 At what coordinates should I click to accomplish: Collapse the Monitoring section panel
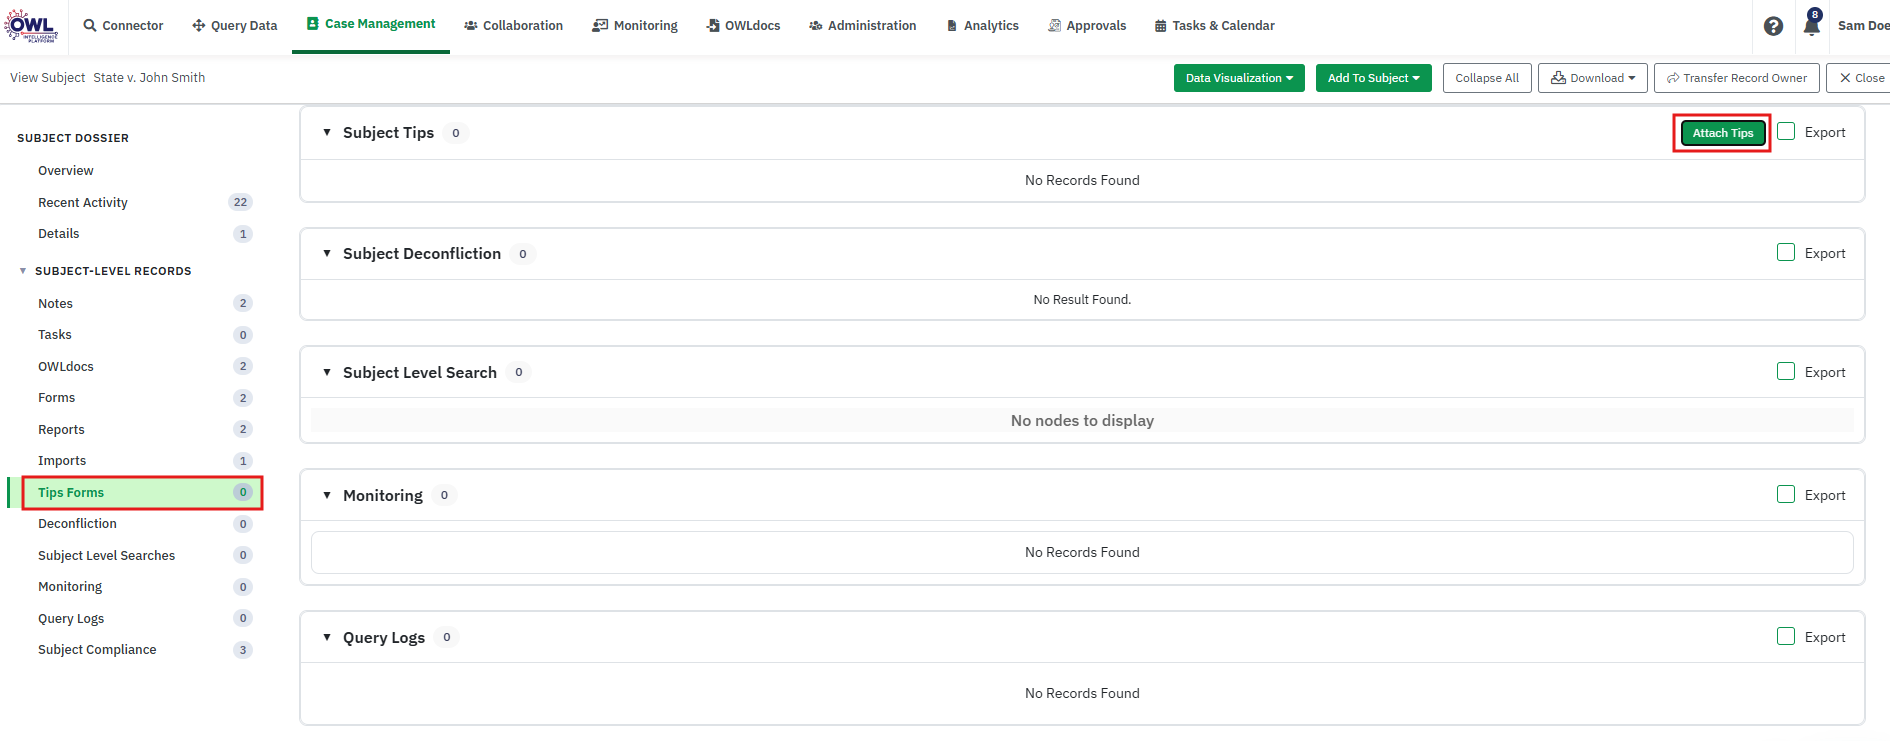click(x=327, y=495)
